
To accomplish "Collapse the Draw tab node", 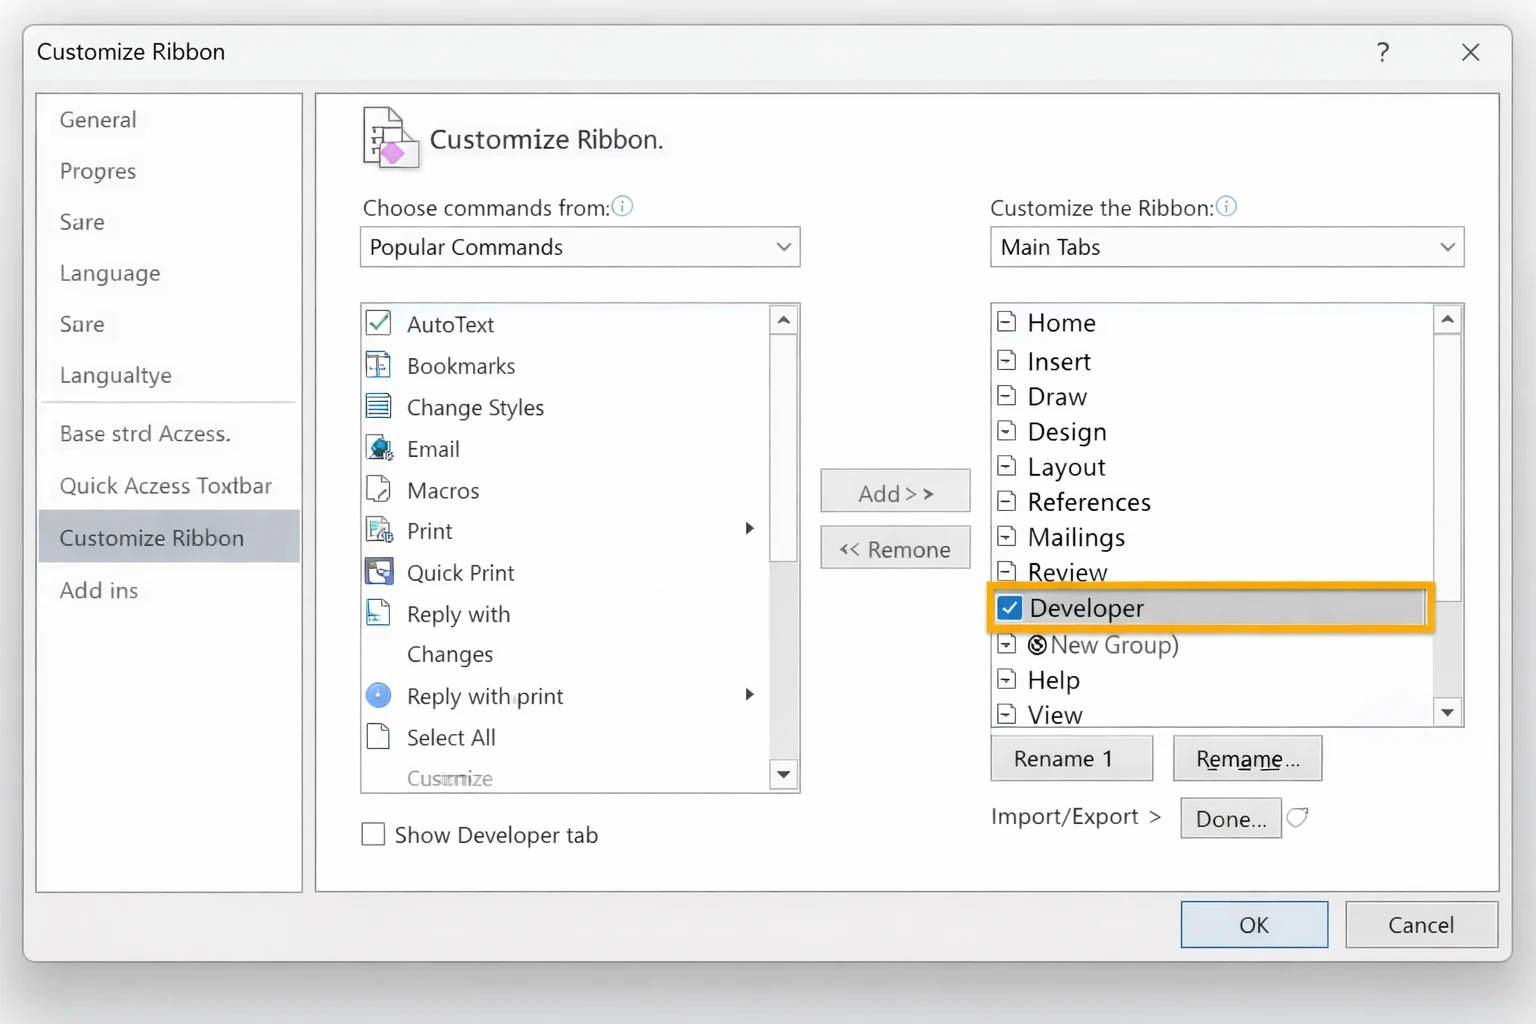I will [1007, 395].
